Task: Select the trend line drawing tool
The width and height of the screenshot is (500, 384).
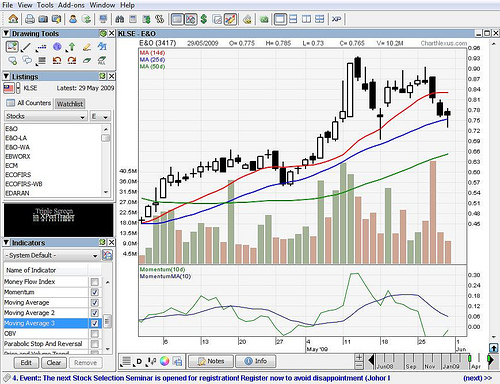Action: tap(26, 47)
